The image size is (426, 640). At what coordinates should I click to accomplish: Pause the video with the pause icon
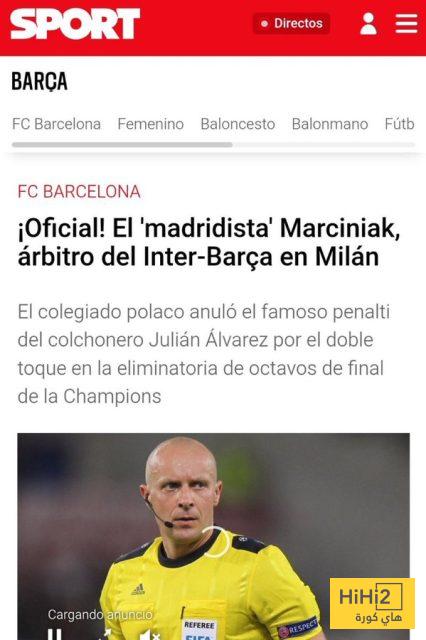coord(55,634)
